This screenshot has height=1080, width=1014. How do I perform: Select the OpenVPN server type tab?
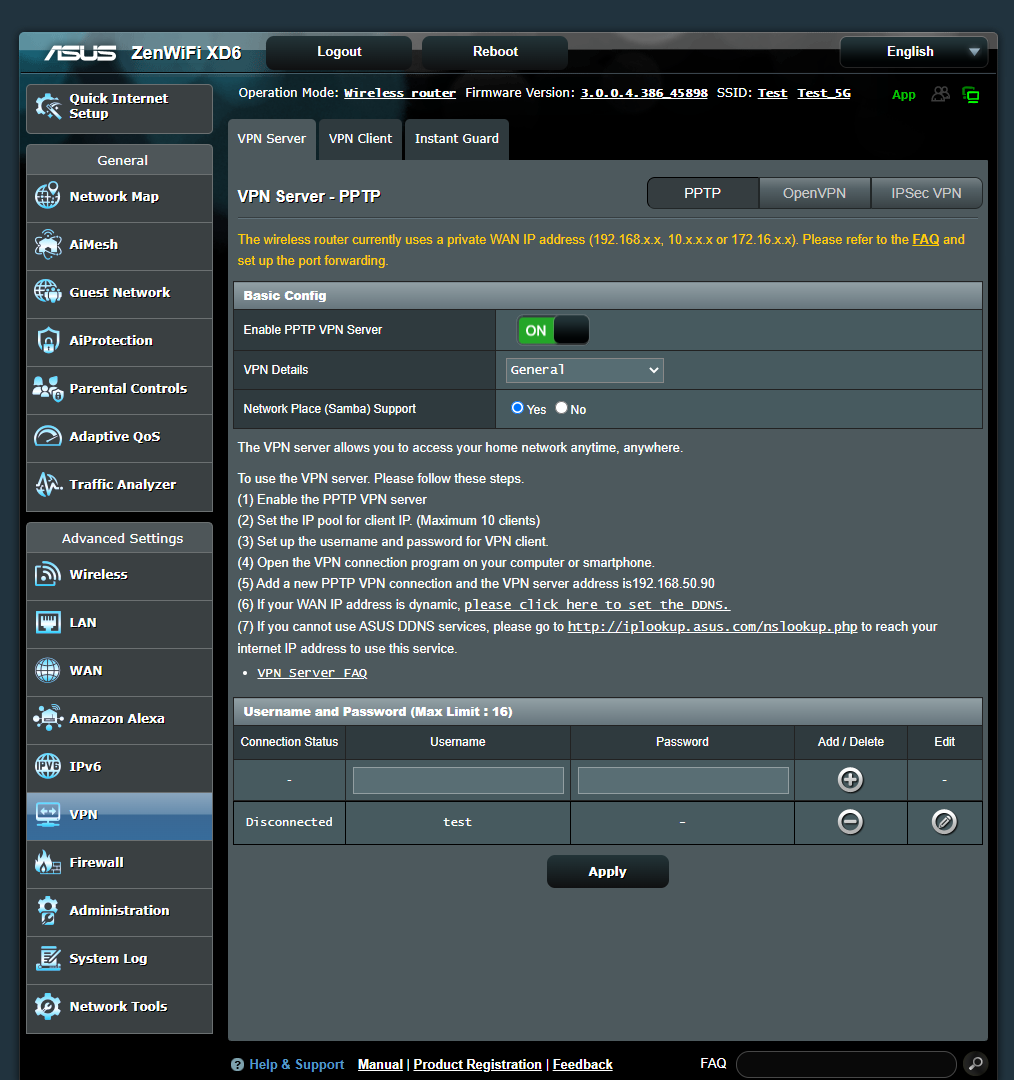[814, 194]
